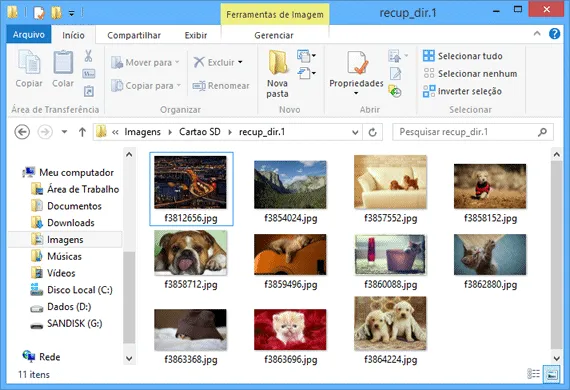Open the Propriedades dropdown arrow
This screenshot has height=390, width=570.
point(356,93)
